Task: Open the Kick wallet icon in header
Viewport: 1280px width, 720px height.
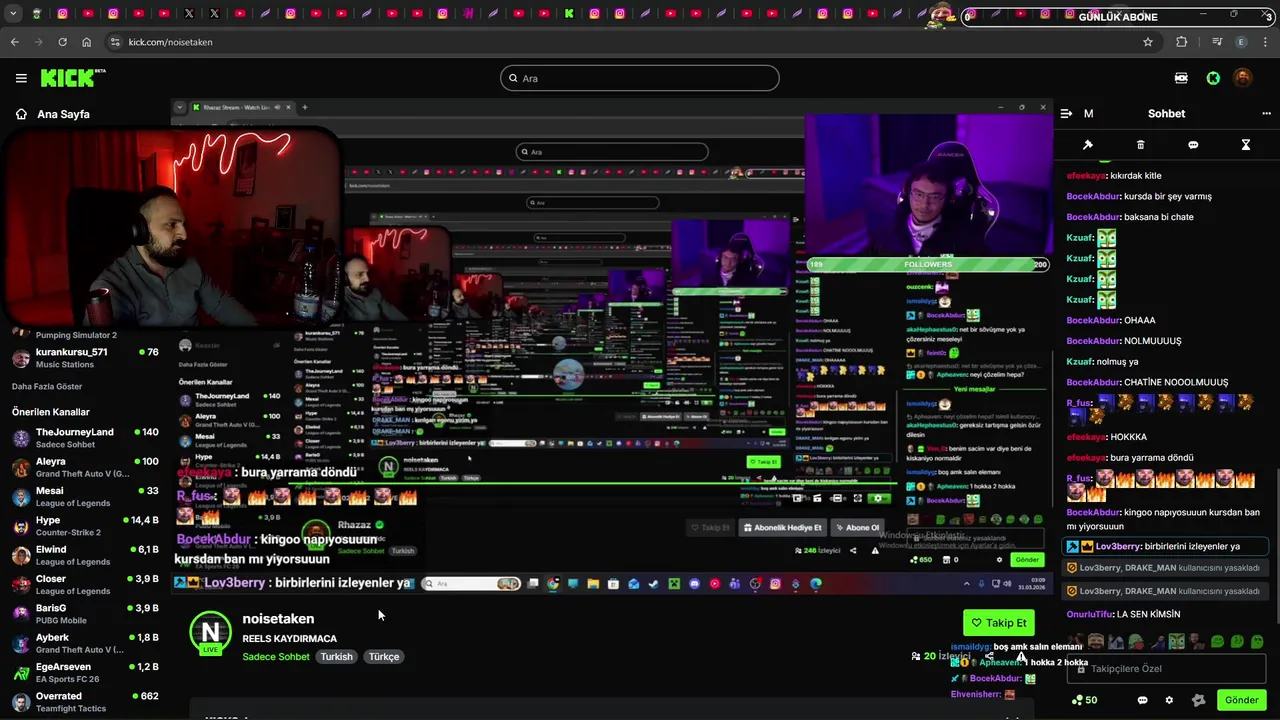Action: pyautogui.click(x=1181, y=78)
